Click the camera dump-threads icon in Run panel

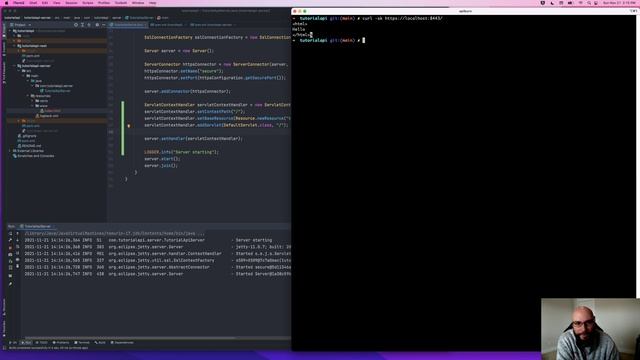(10, 254)
